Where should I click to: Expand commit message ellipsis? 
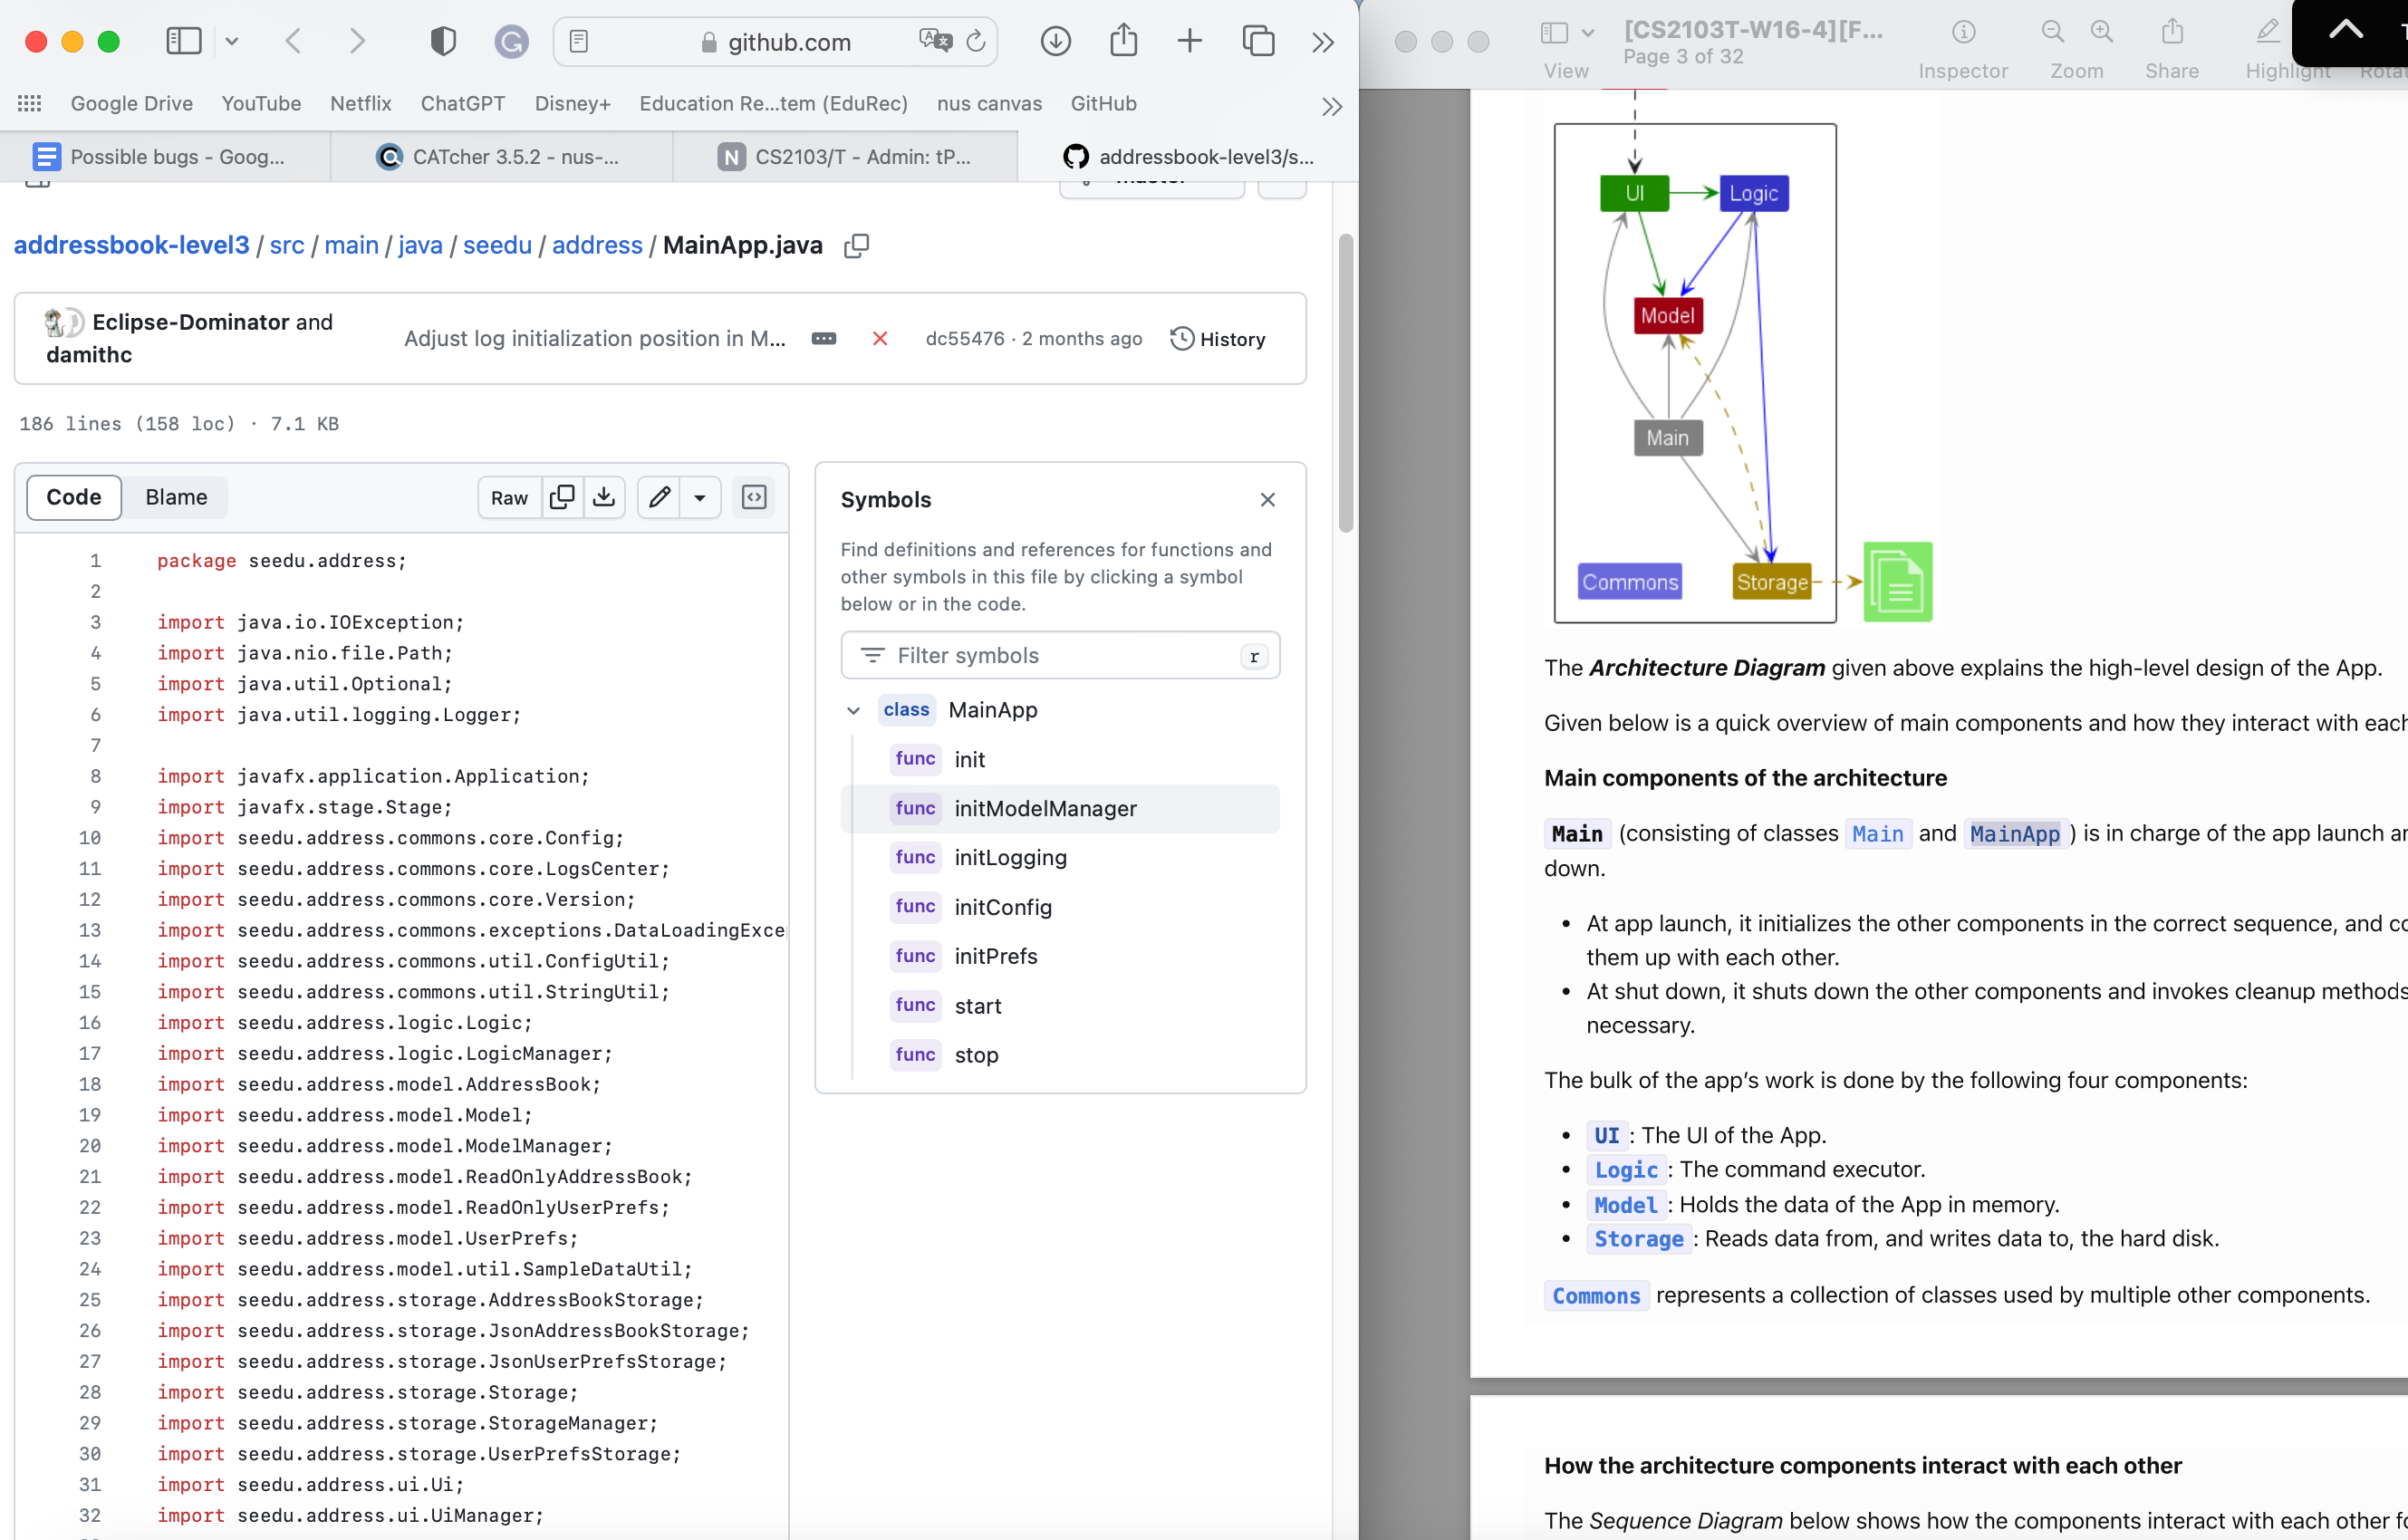823,339
